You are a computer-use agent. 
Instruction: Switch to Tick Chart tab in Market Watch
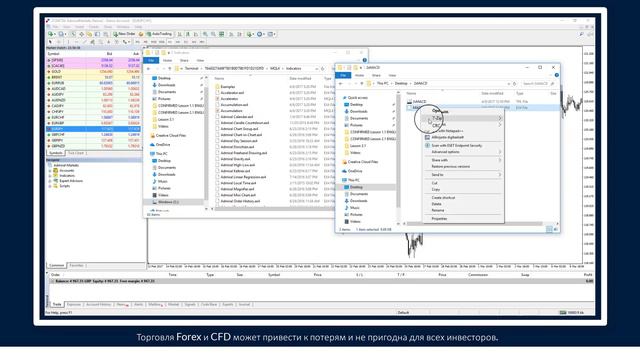point(76,153)
